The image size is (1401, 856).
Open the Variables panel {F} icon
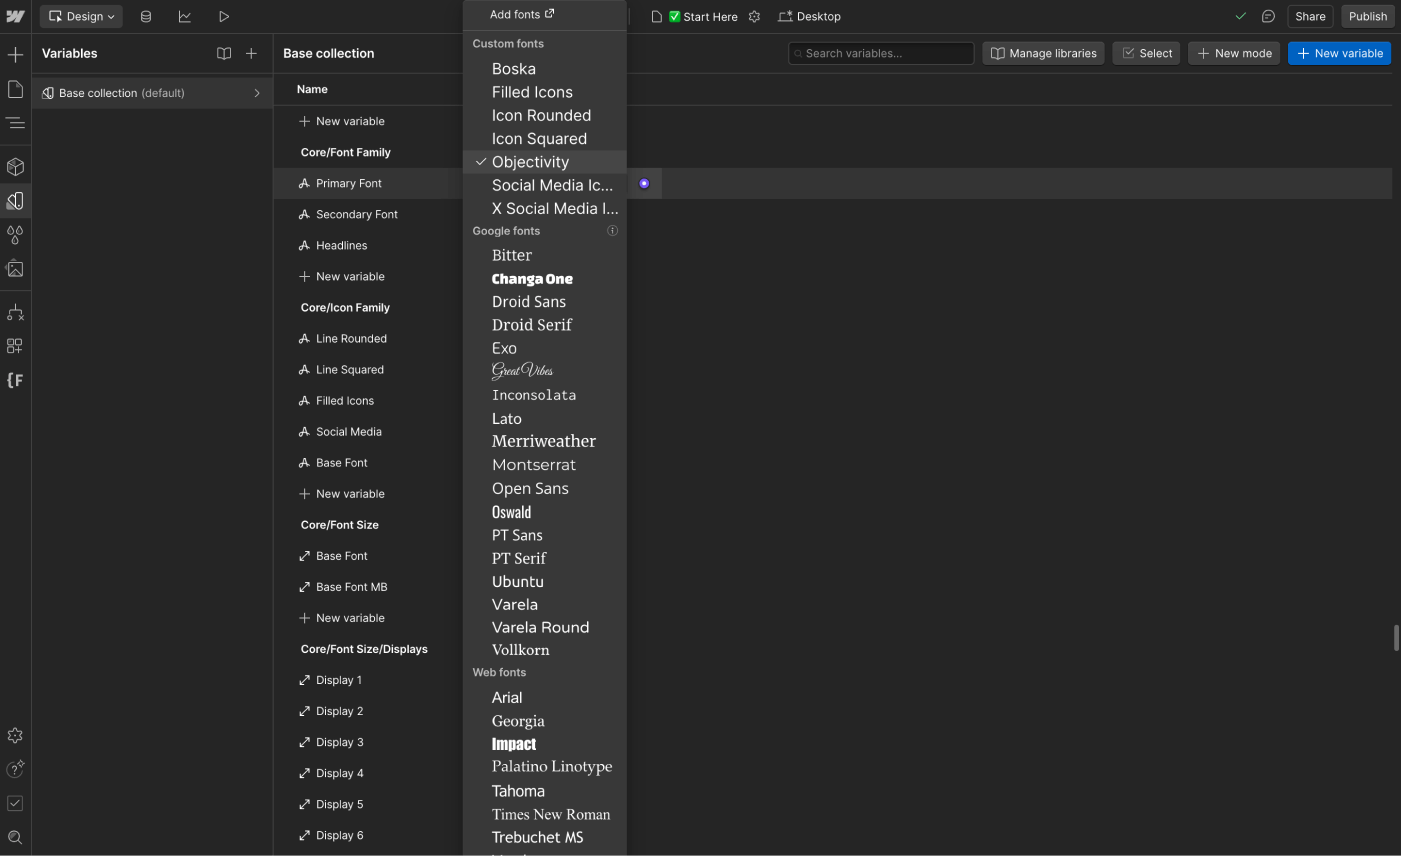click(x=15, y=380)
